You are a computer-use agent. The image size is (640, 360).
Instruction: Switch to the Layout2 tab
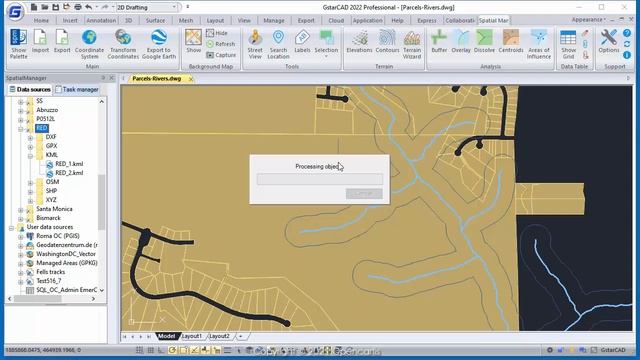coord(220,336)
